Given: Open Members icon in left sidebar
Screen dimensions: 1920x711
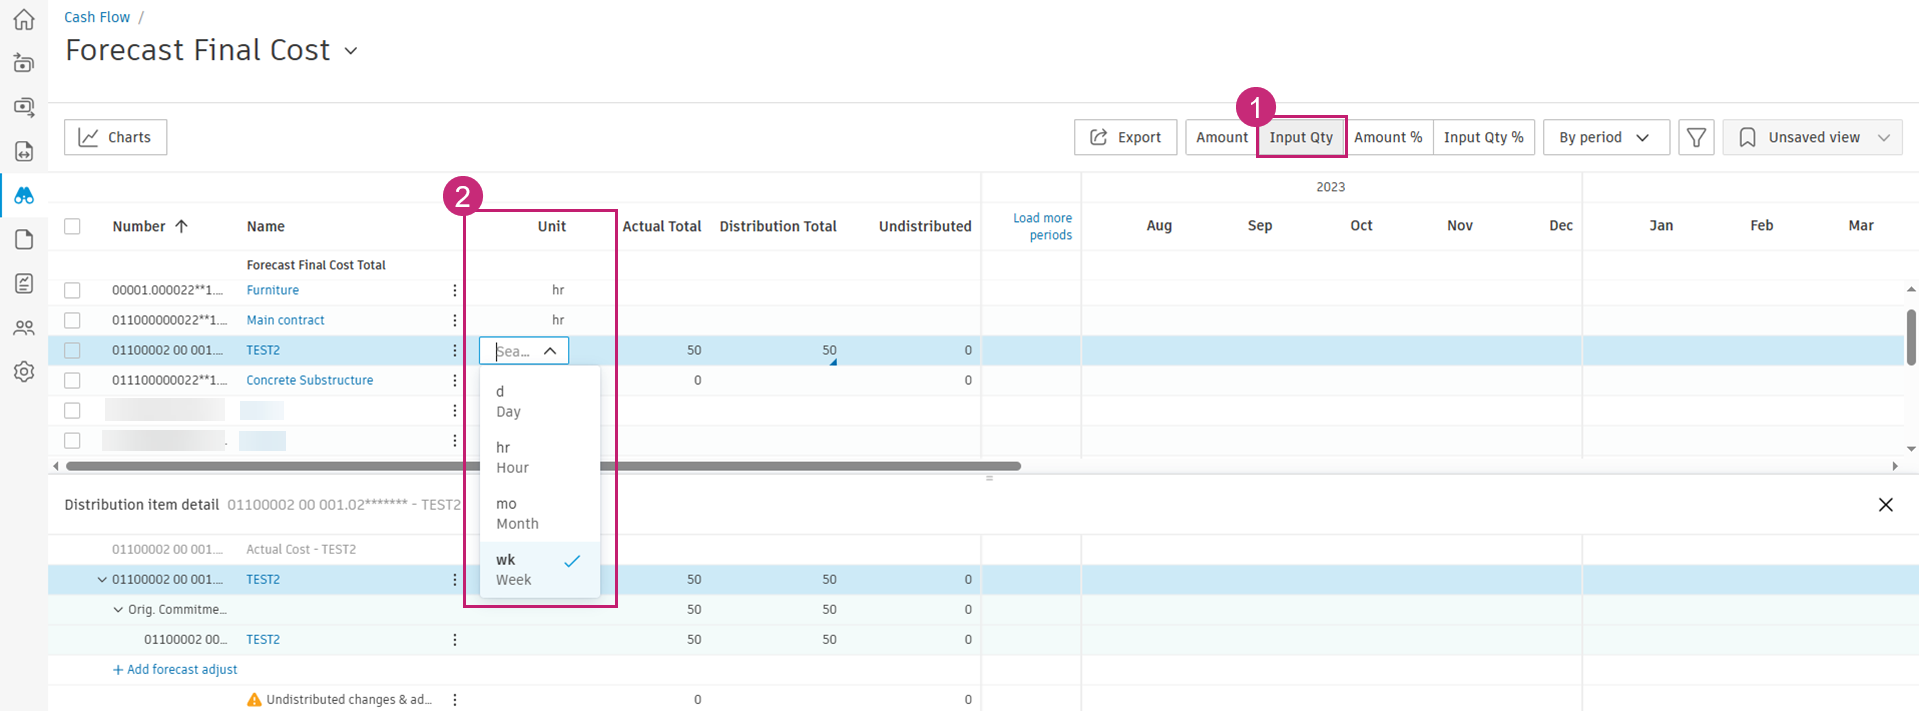Looking at the screenshot, I should [x=24, y=328].
